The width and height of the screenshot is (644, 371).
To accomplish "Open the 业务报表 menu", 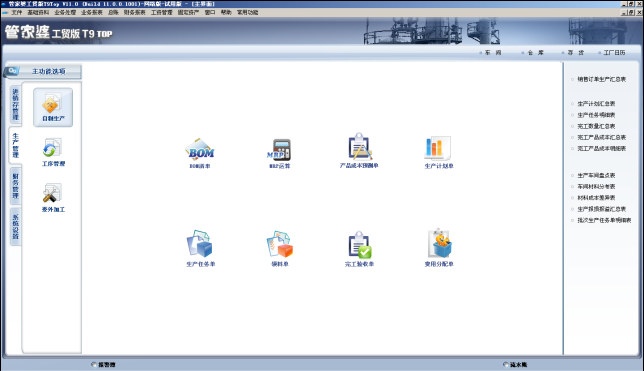I will pyautogui.click(x=92, y=13).
